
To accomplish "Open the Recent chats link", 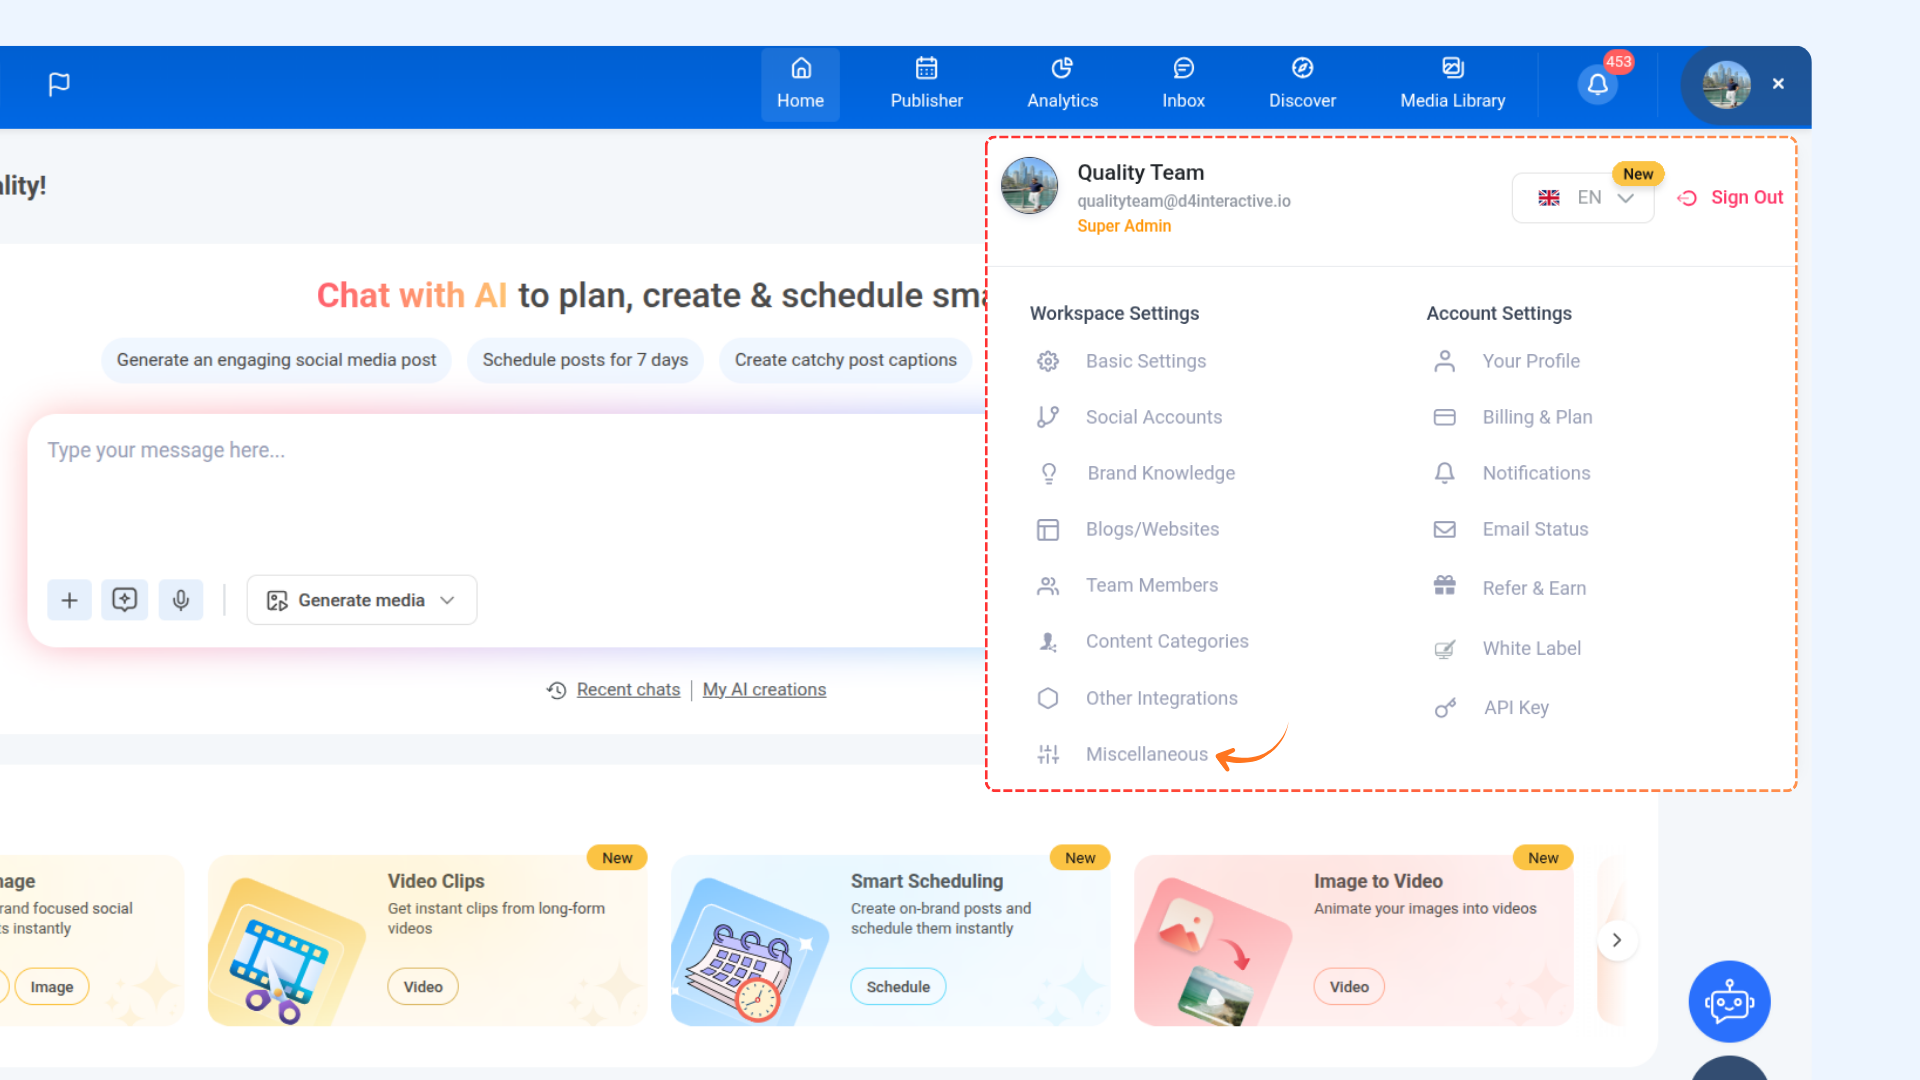I will coord(627,690).
